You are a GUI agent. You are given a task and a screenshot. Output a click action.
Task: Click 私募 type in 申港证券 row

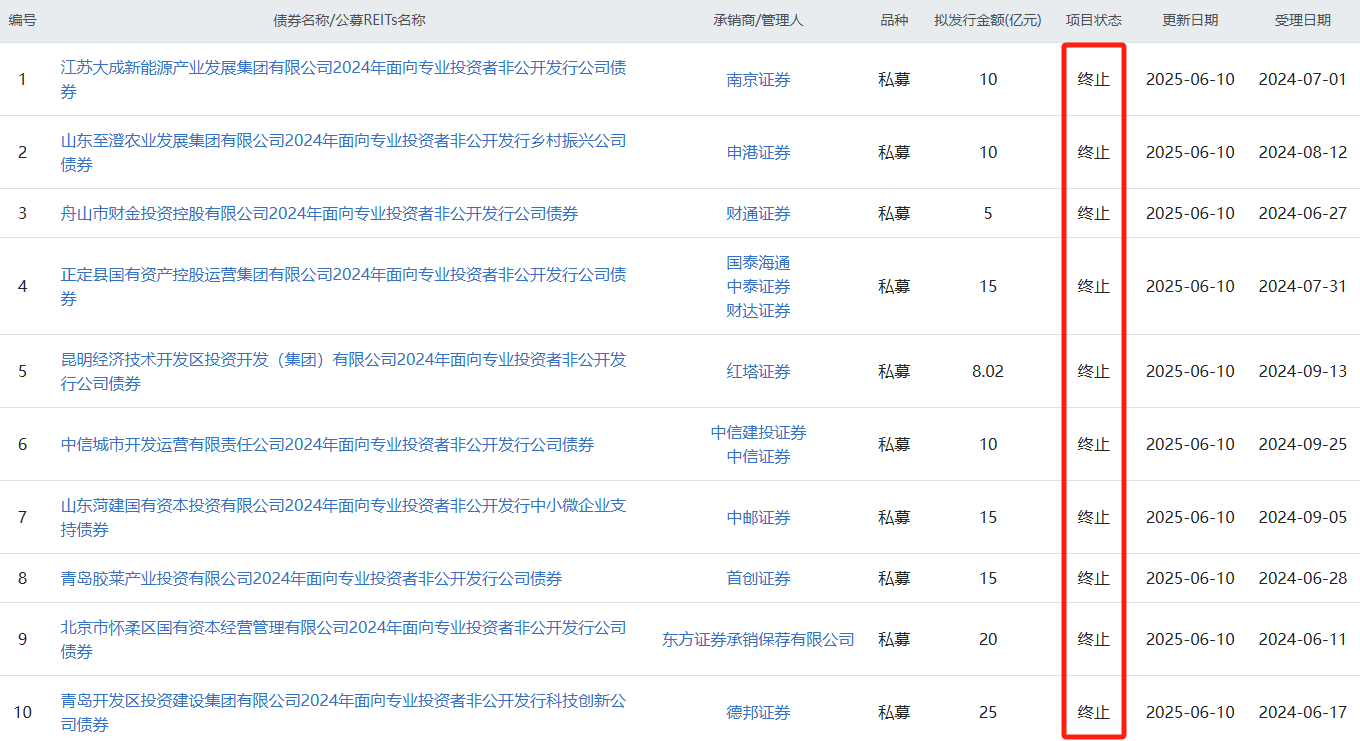click(894, 152)
